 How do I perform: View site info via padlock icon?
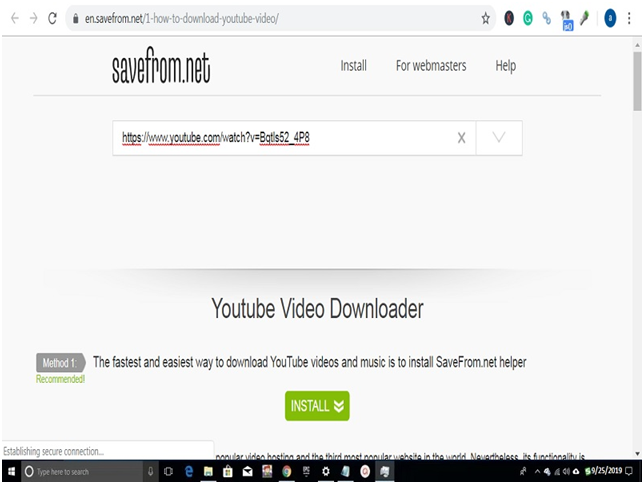76,18
